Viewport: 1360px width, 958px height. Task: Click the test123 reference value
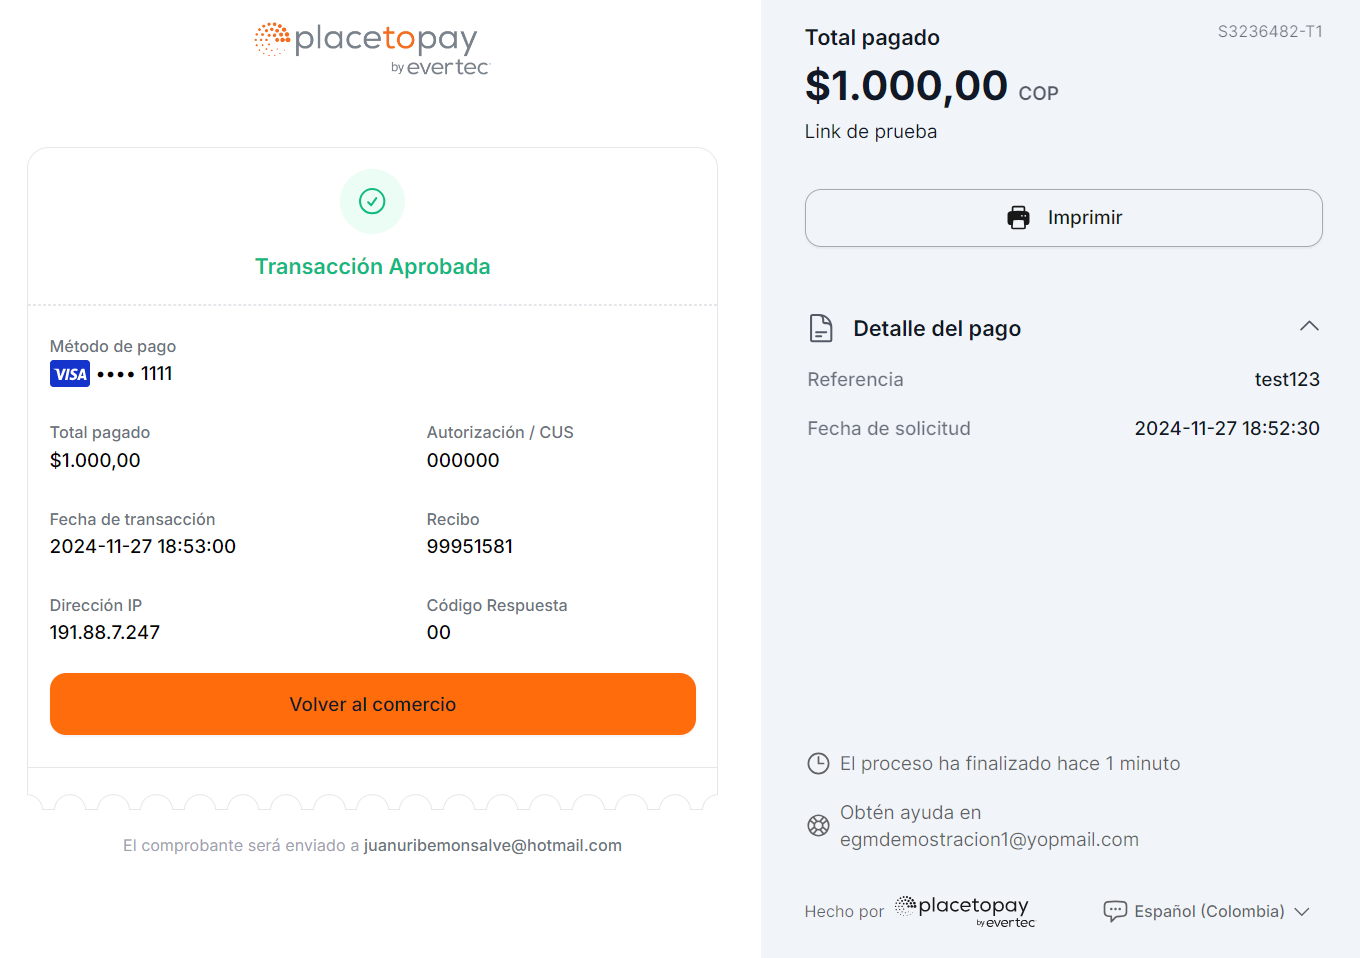pos(1287,379)
